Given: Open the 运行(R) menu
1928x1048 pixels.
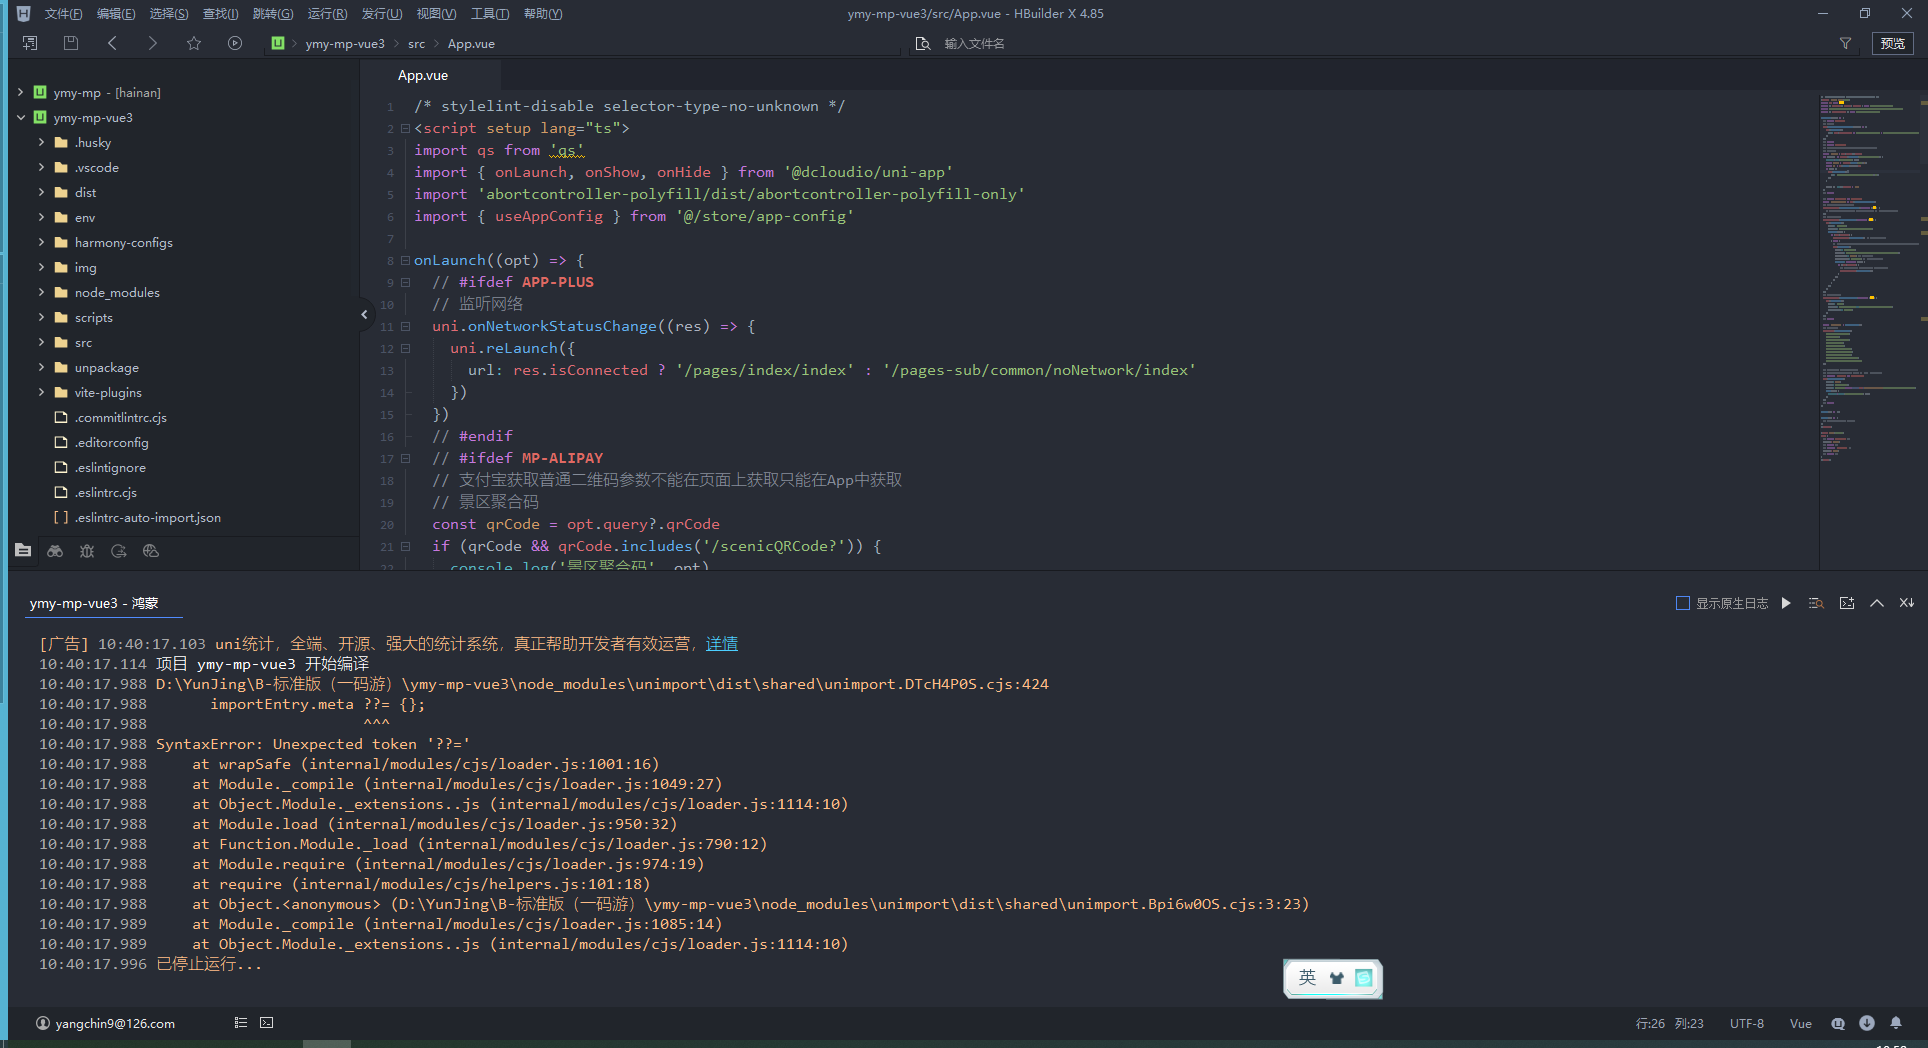Looking at the screenshot, I should tap(327, 14).
